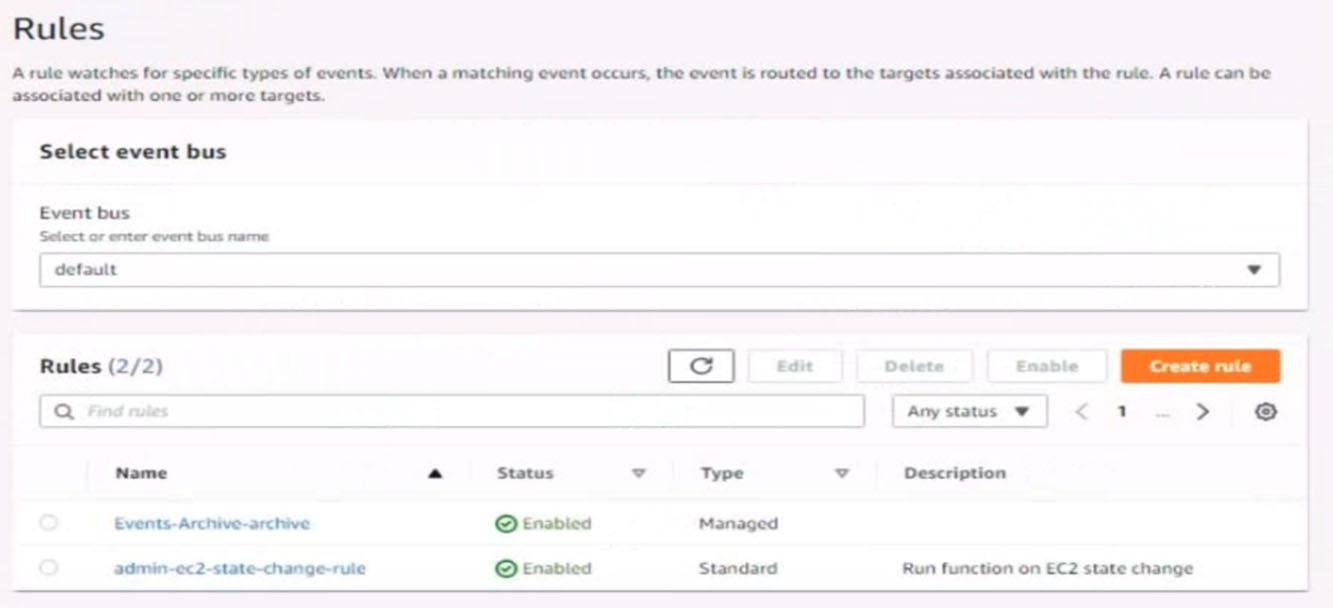Click the Create rule button

click(1199, 366)
